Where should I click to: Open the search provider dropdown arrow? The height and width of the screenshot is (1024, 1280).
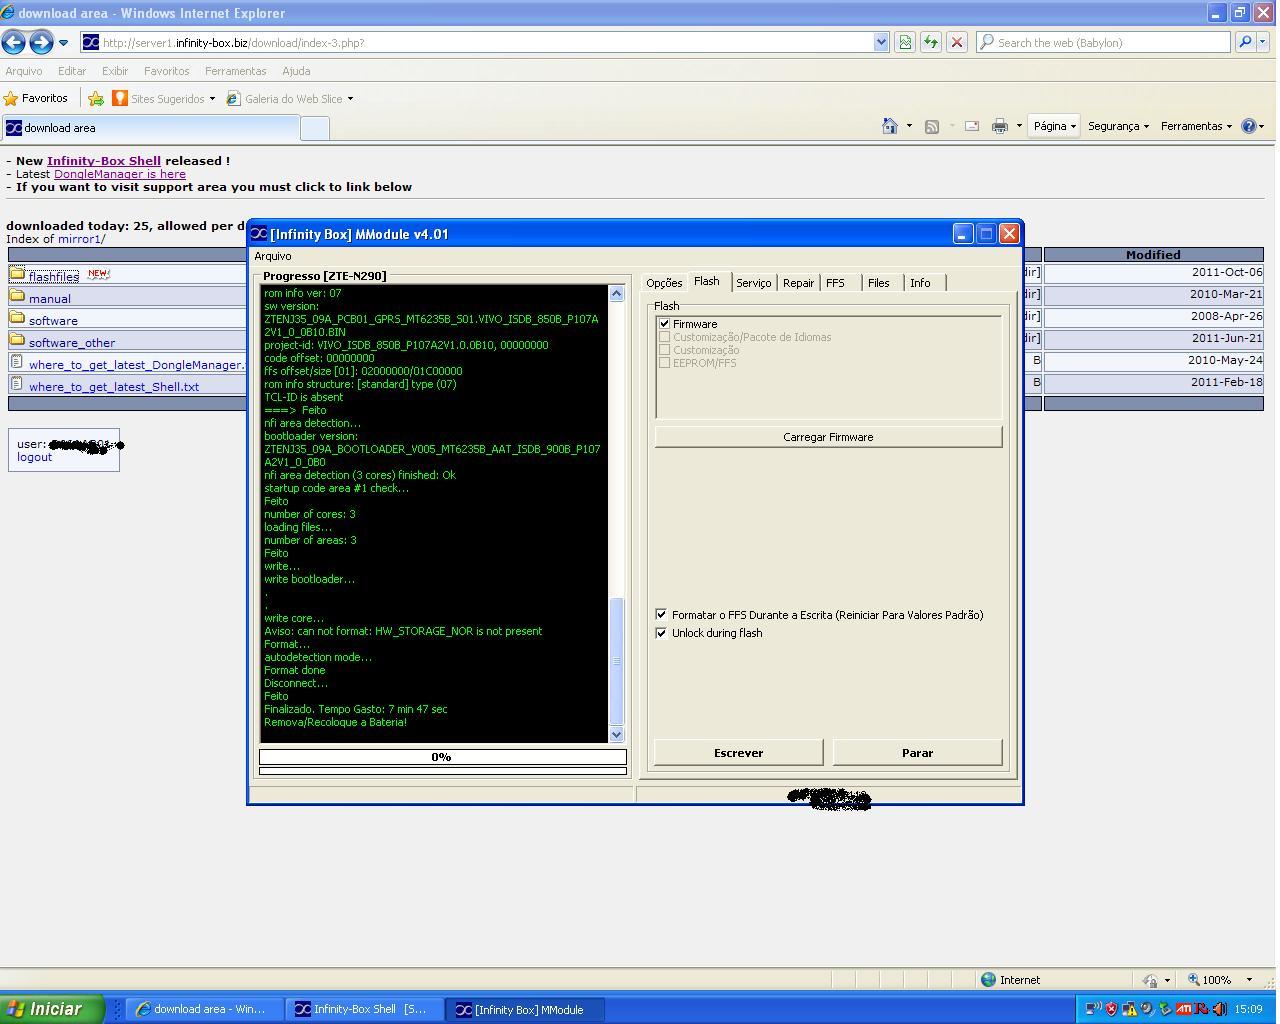(x=1263, y=42)
